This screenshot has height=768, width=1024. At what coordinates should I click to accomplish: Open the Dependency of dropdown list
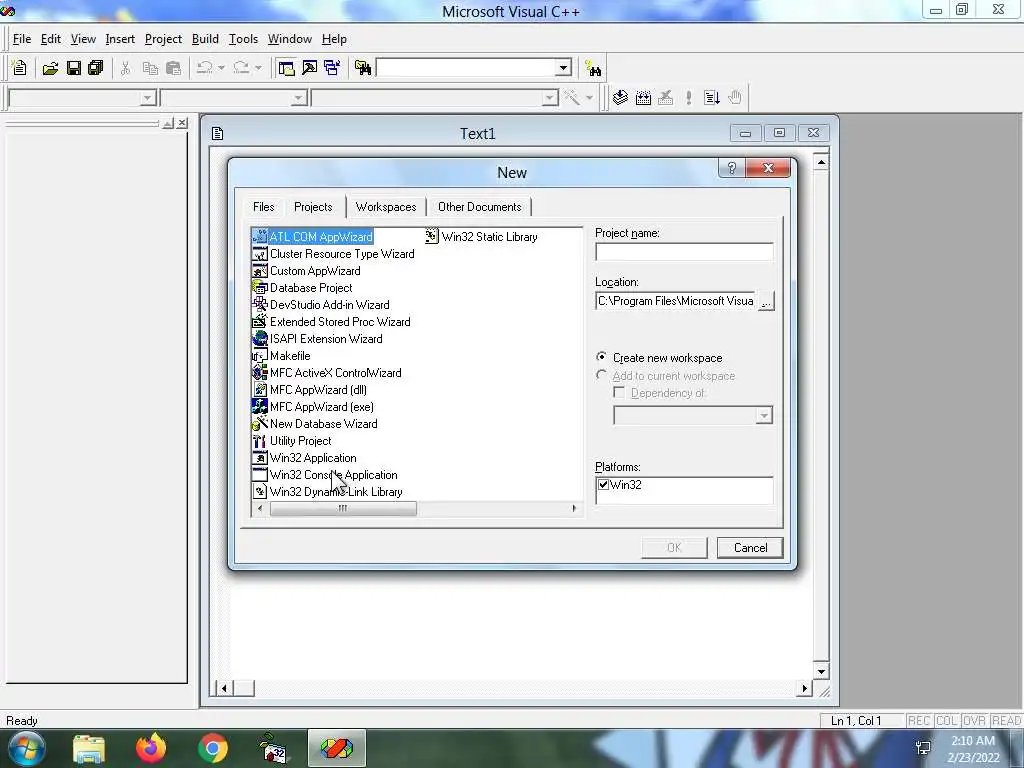[763, 415]
